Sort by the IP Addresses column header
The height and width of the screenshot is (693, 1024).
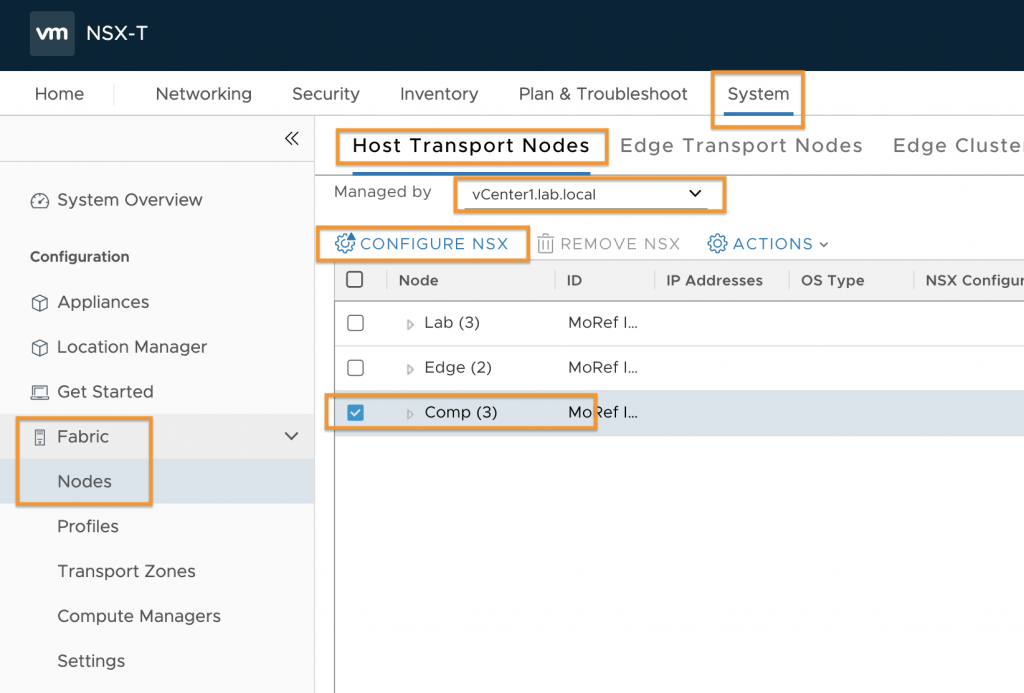[x=714, y=280]
